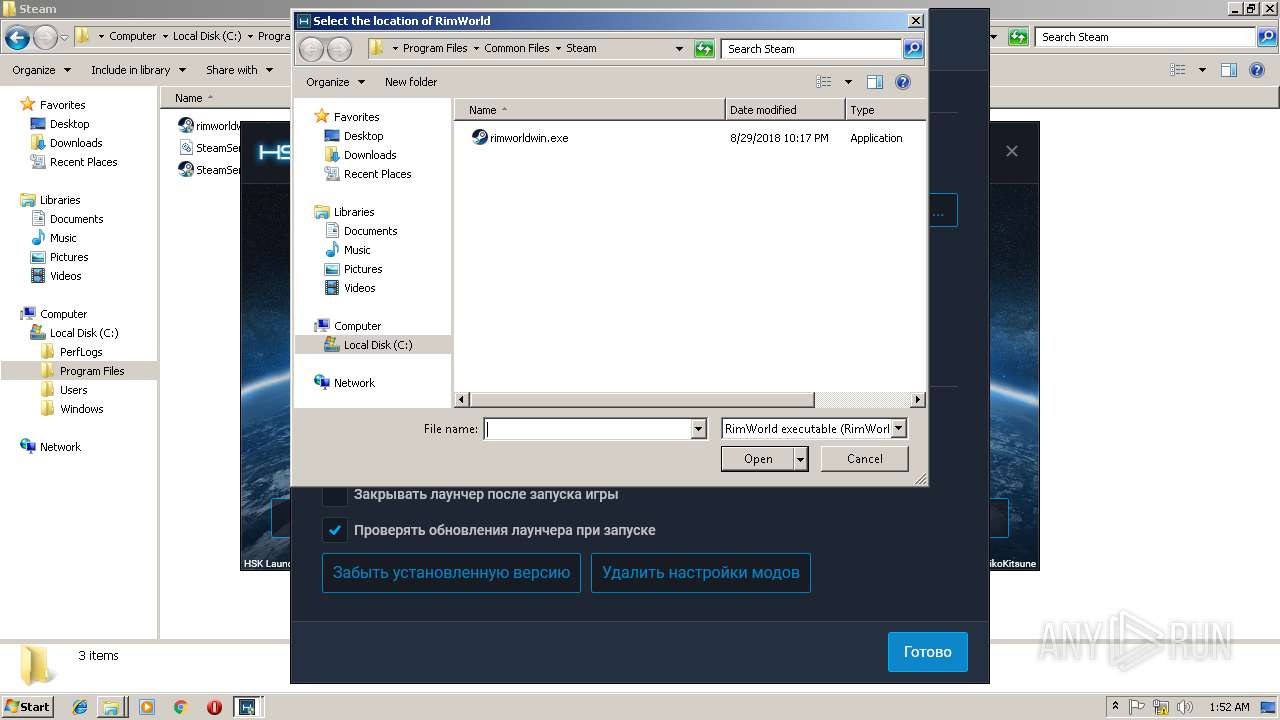This screenshot has height=720, width=1280.
Task: Open the dialog address bar history dropdown
Action: click(x=680, y=48)
